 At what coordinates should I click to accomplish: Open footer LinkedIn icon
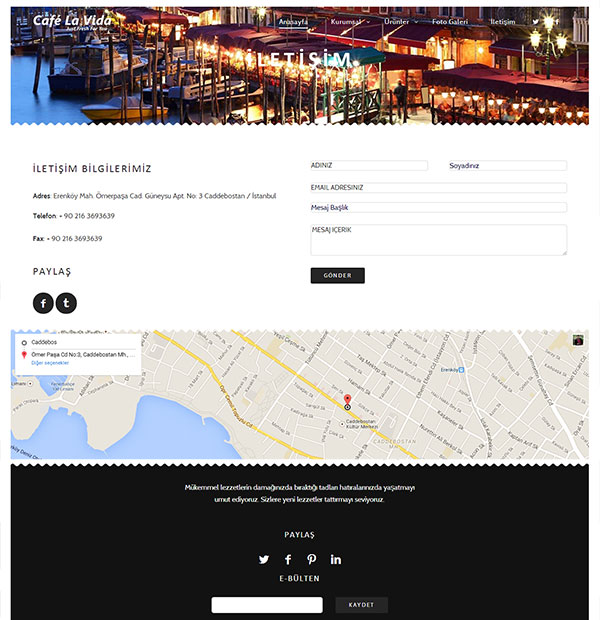click(x=336, y=559)
